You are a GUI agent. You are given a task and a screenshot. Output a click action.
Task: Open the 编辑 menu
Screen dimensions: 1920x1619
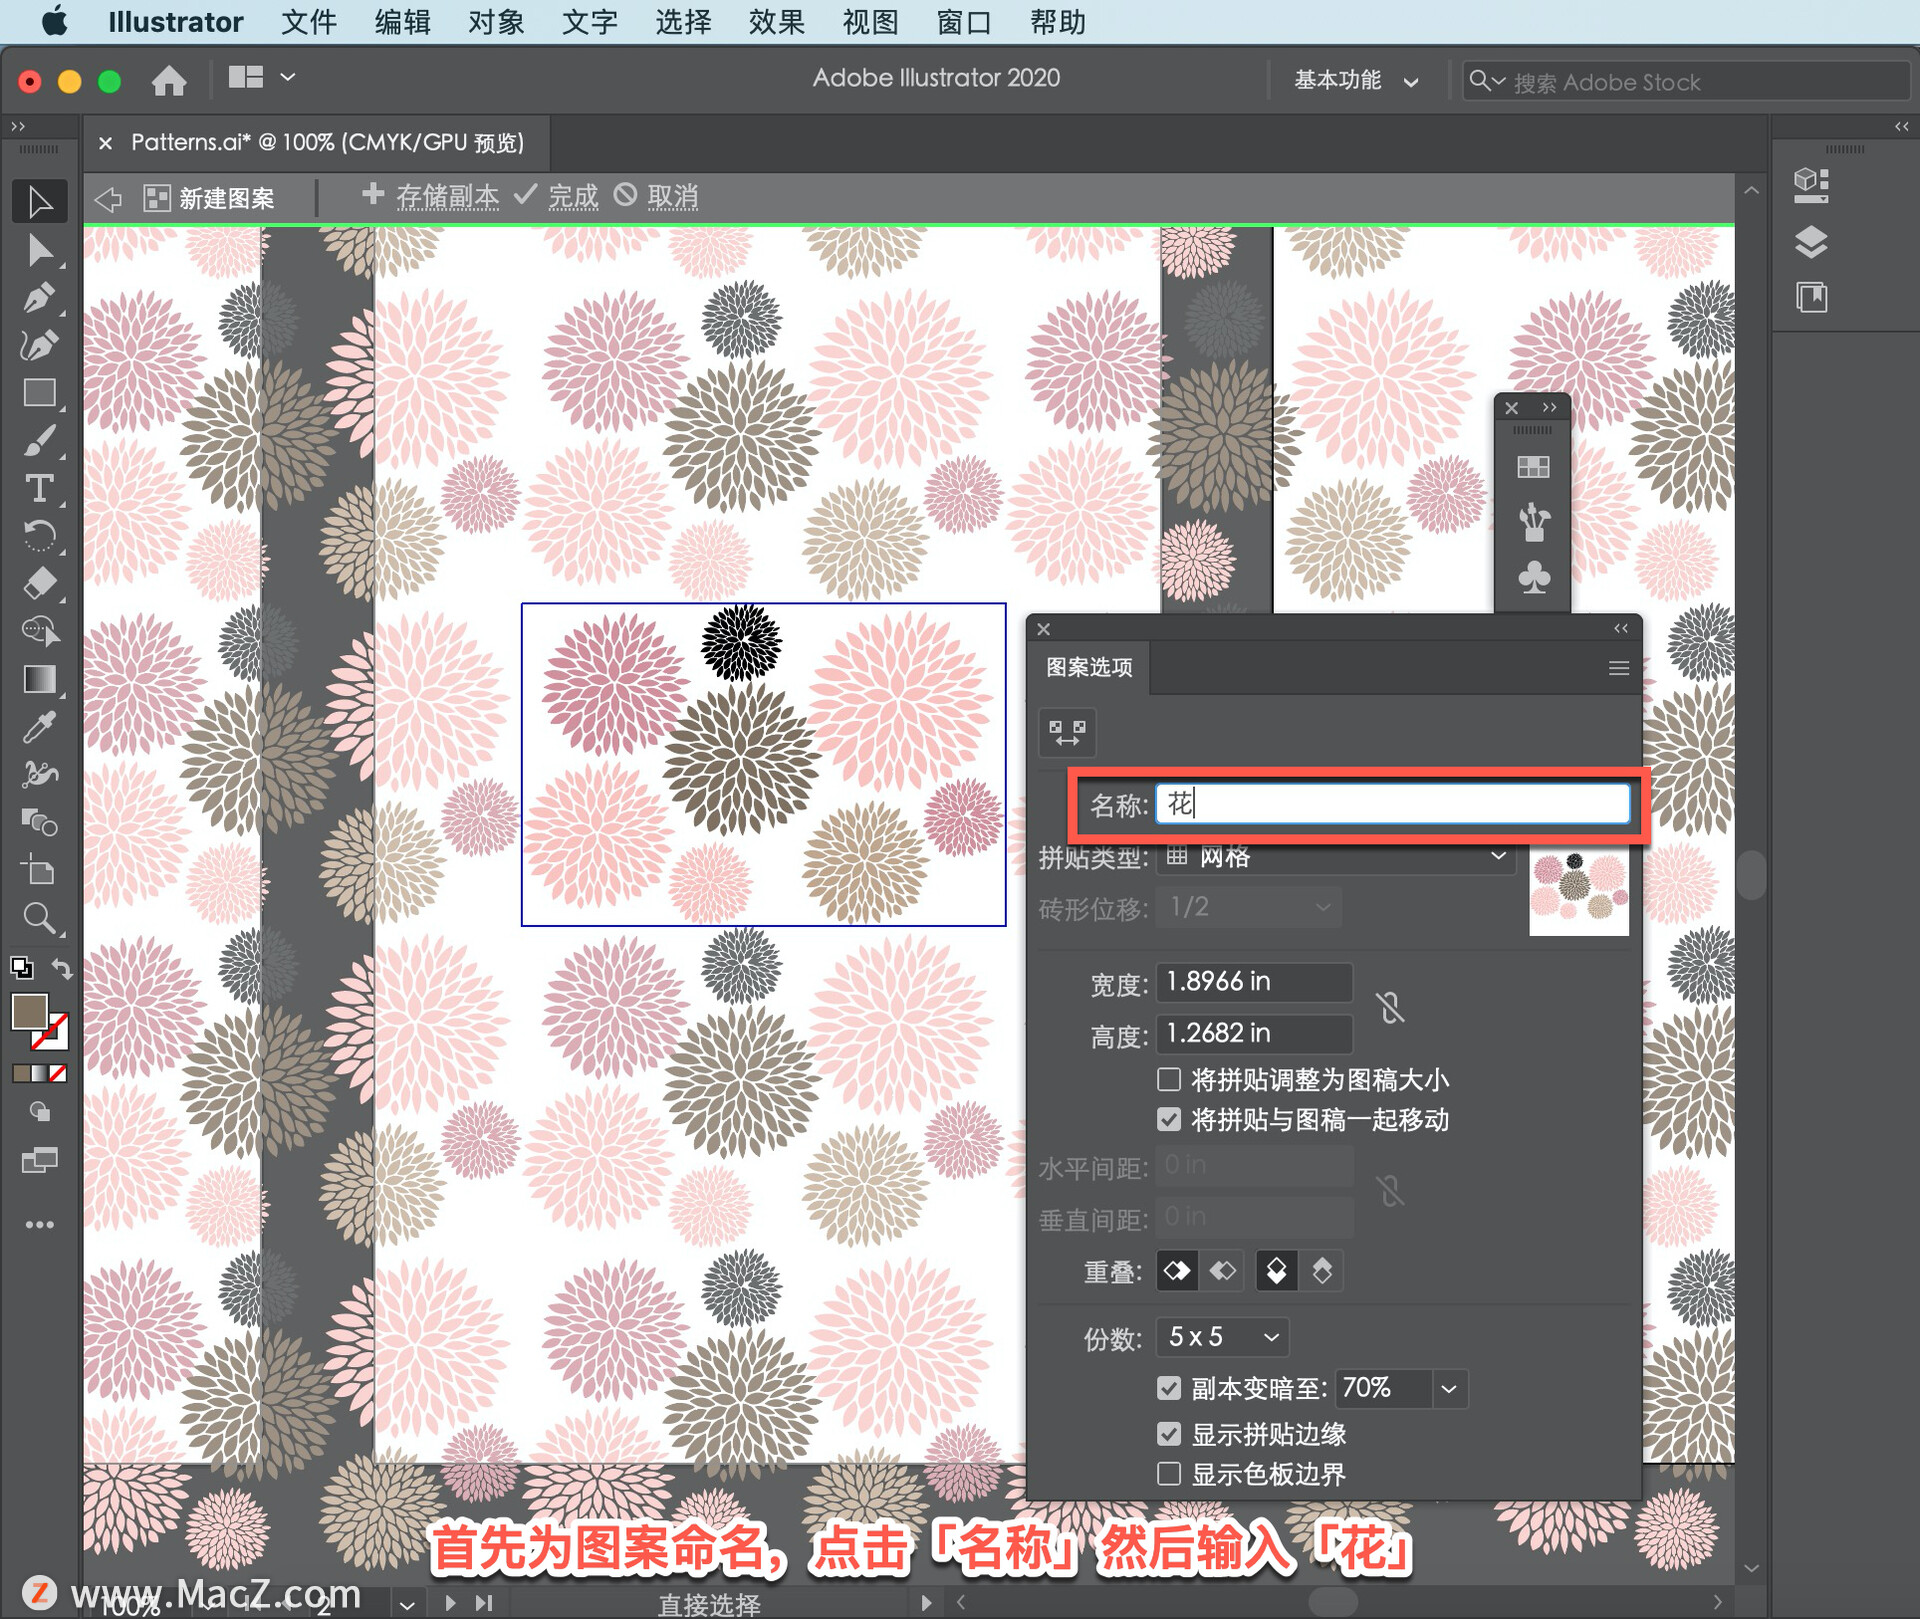[402, 22]
